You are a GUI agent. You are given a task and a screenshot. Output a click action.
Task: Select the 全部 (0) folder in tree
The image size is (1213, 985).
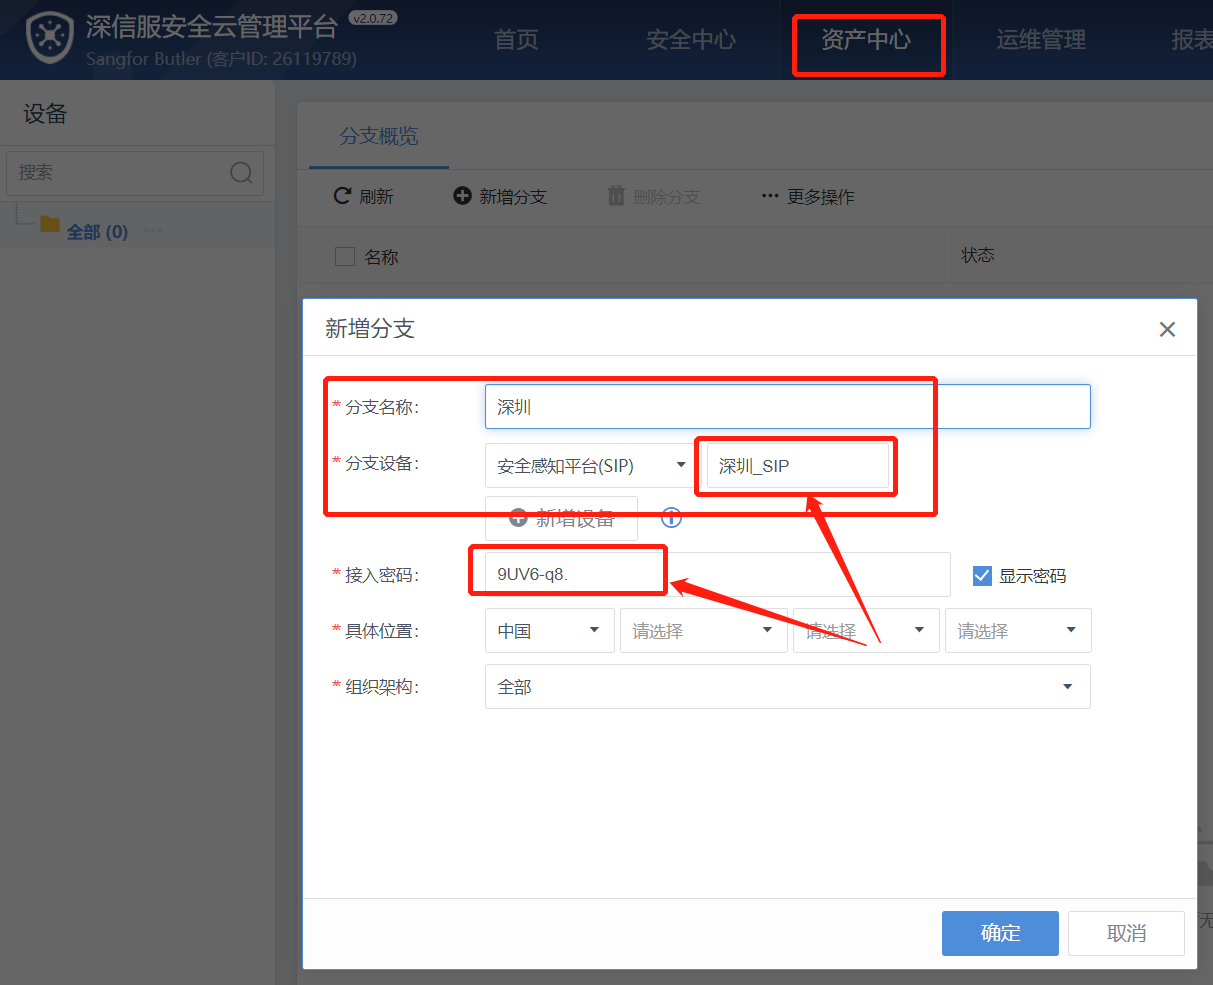click(97, 231)
